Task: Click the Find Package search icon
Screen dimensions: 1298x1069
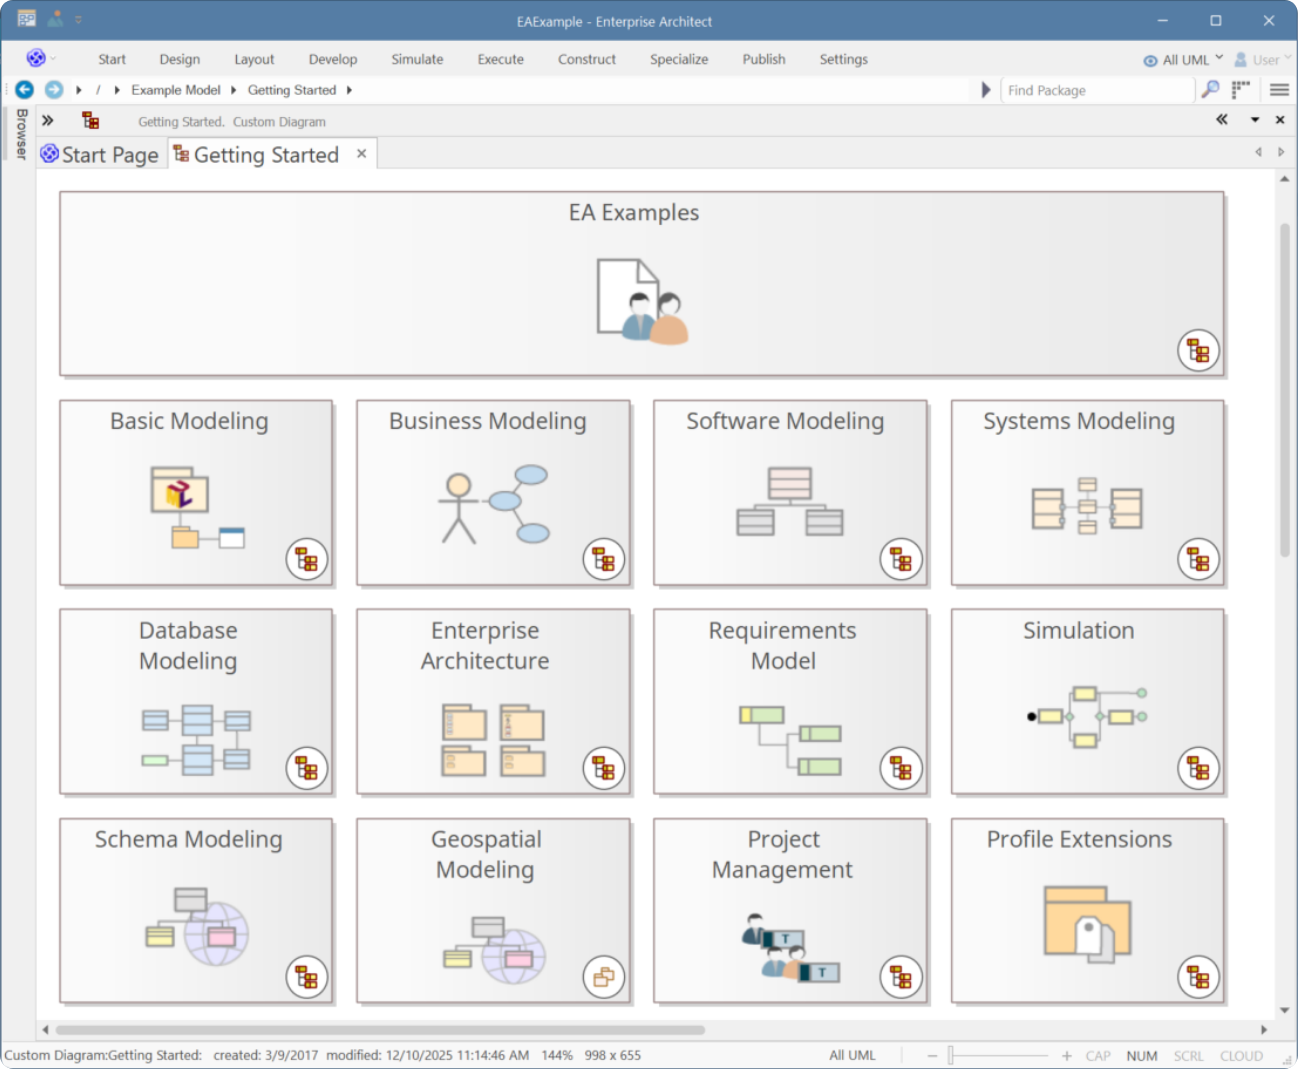Action: coord(1210,90)
